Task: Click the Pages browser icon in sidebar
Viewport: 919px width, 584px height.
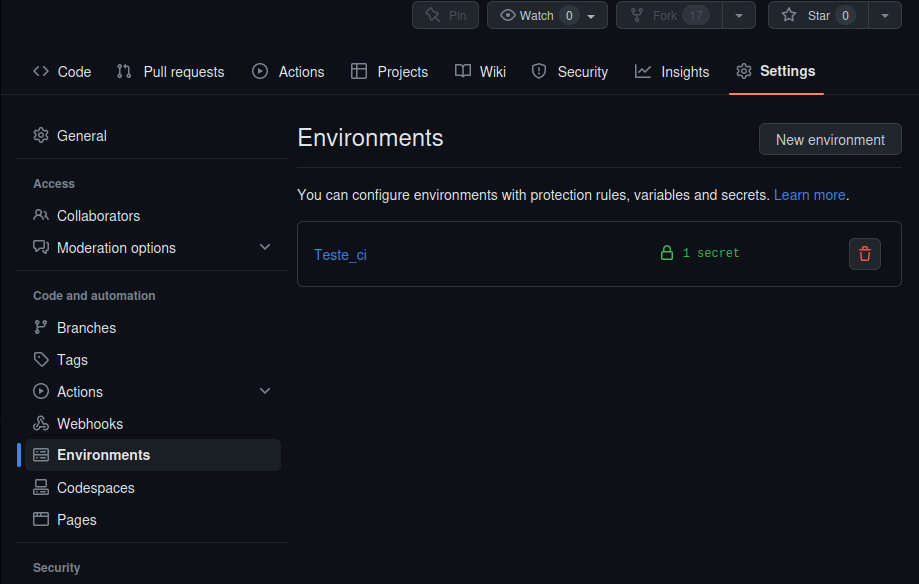Action: coord(41,519)
